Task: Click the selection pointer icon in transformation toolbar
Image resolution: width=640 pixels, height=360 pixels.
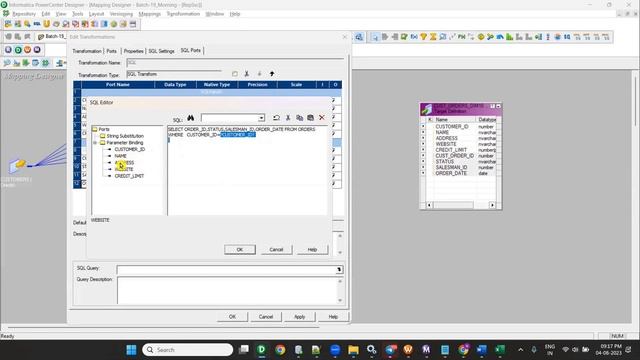Action: click(x=375, y=37)
